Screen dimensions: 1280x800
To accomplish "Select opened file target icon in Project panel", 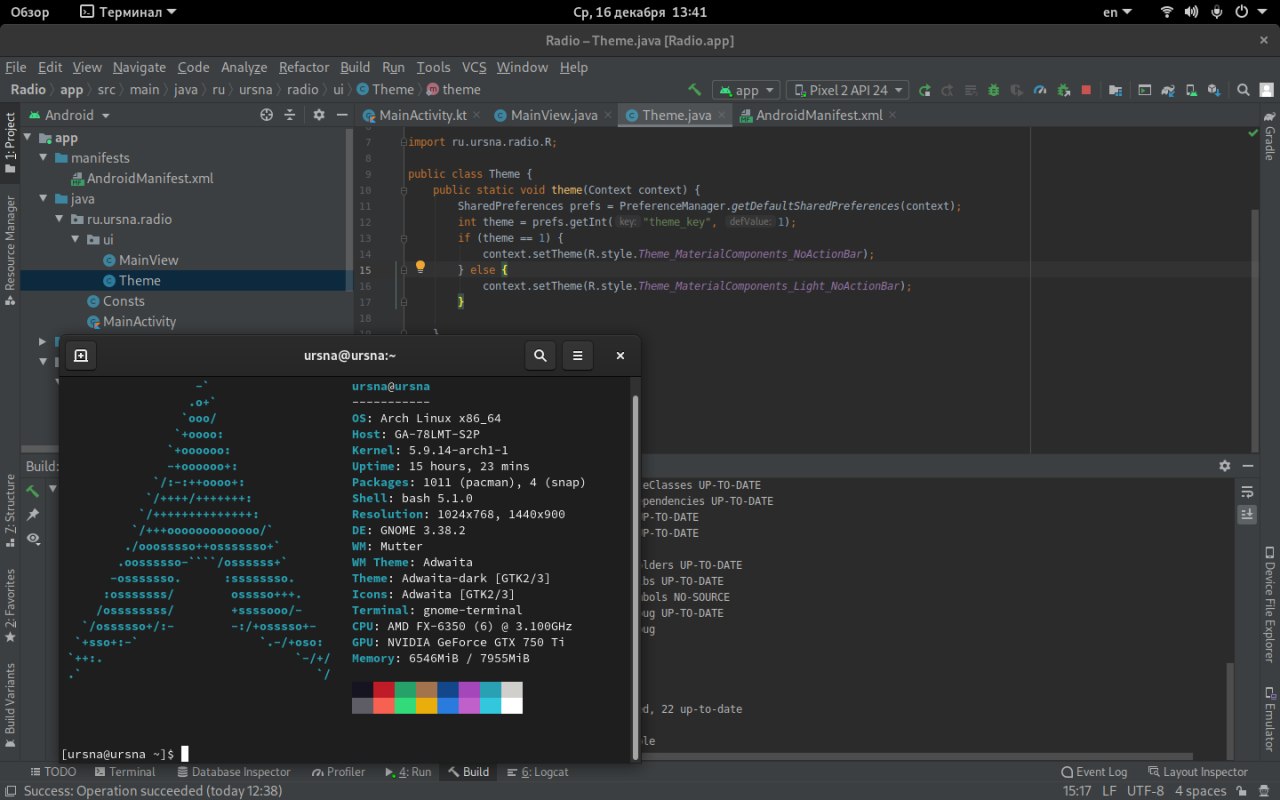I will point(267,115).
